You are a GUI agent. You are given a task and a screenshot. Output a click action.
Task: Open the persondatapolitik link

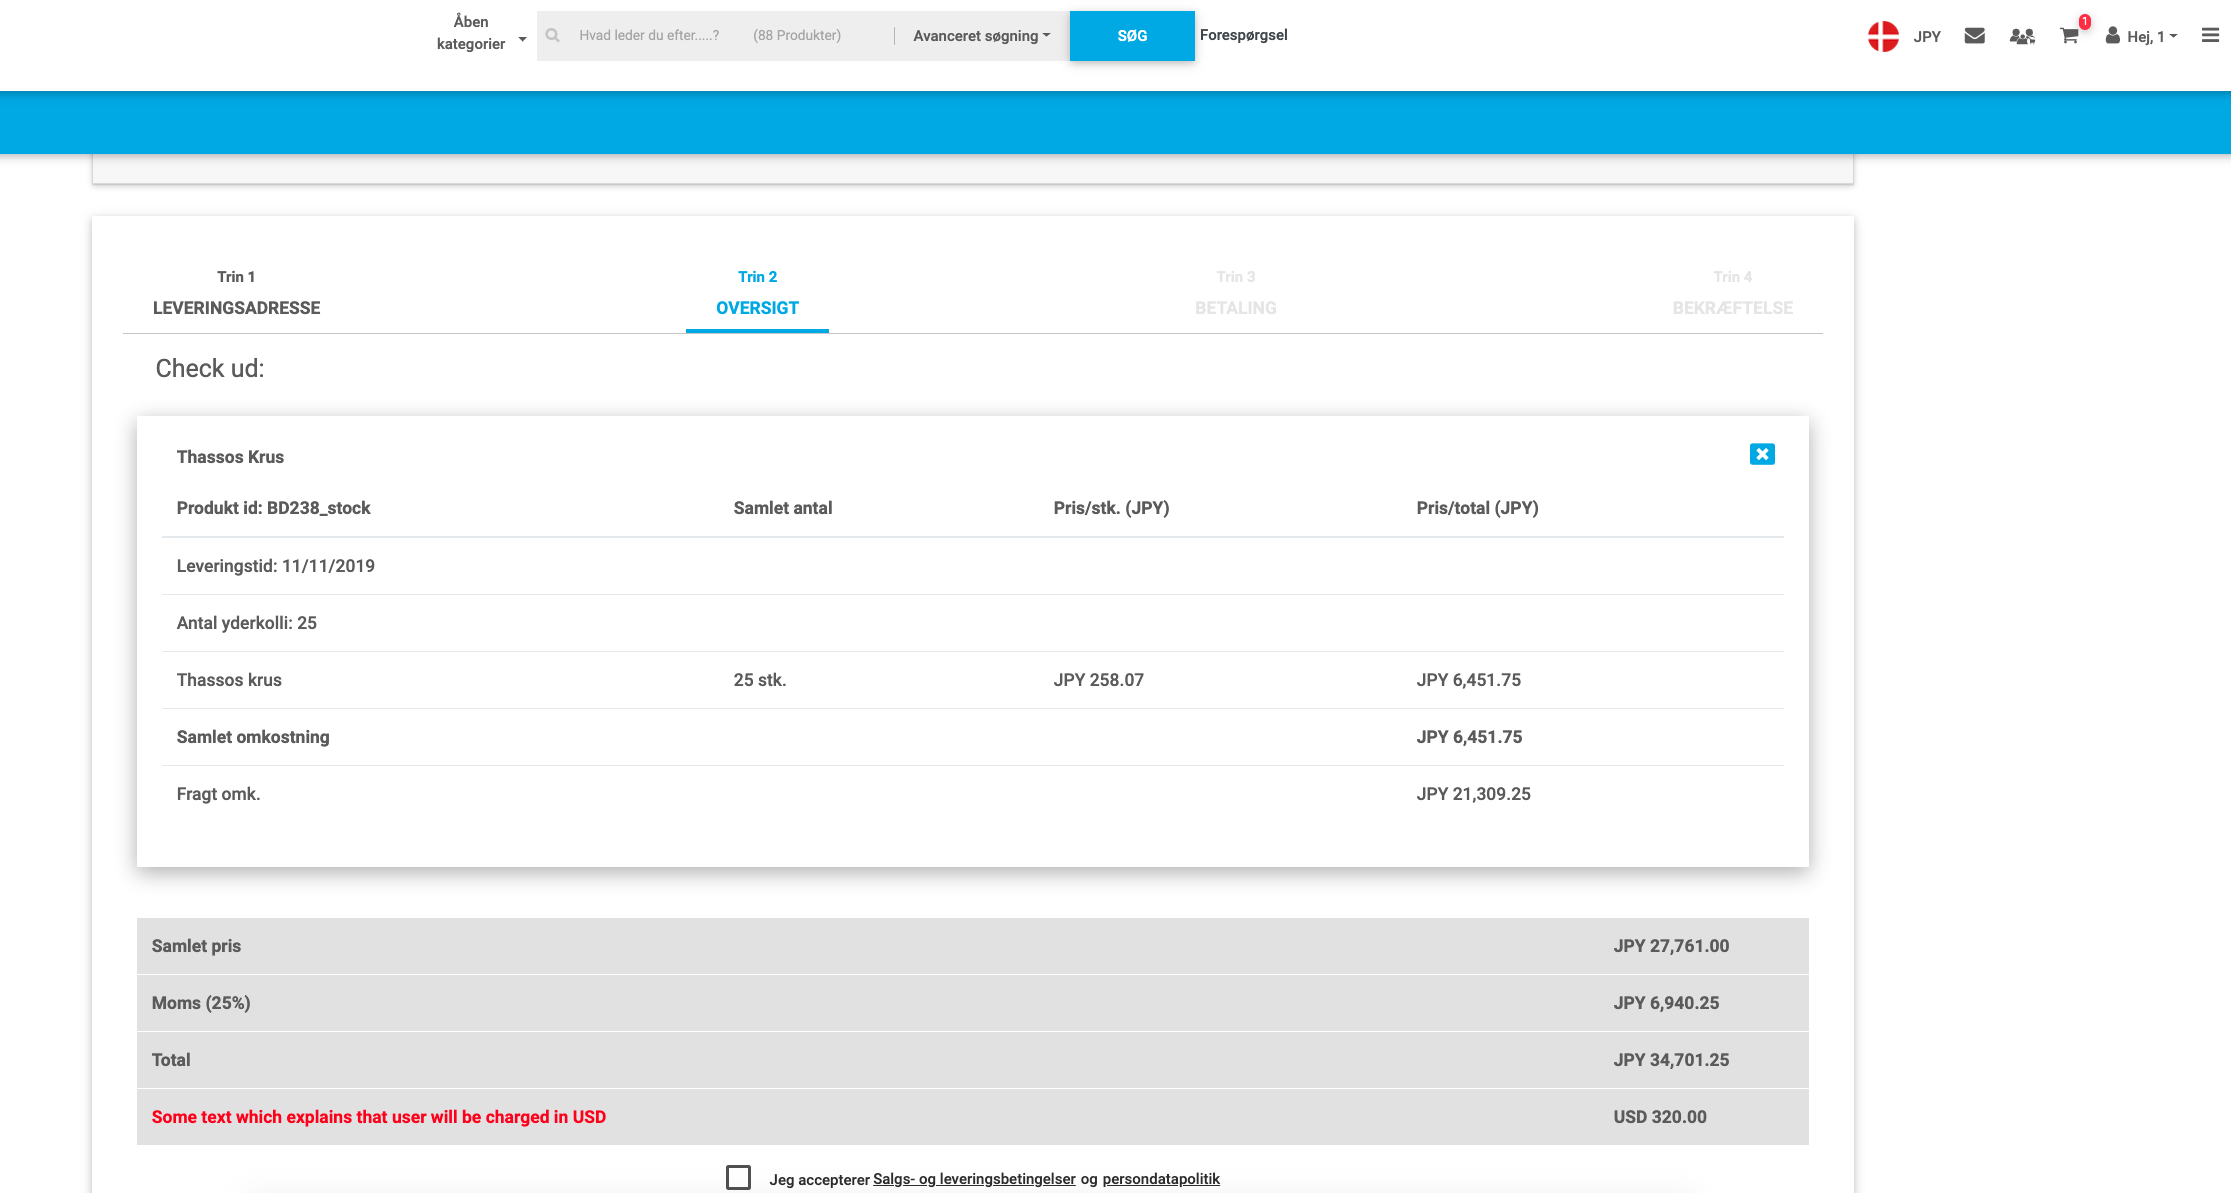pyautogui.click(x=1161, y=1179)
